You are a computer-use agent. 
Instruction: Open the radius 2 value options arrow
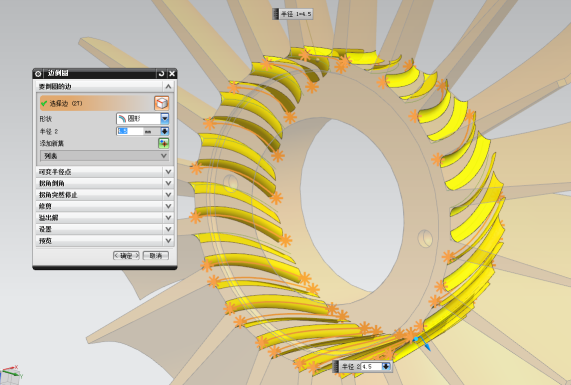165,131
